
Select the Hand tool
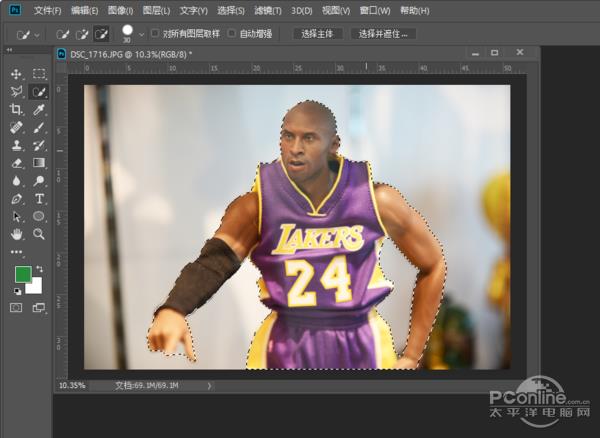(x=16, y=234)
